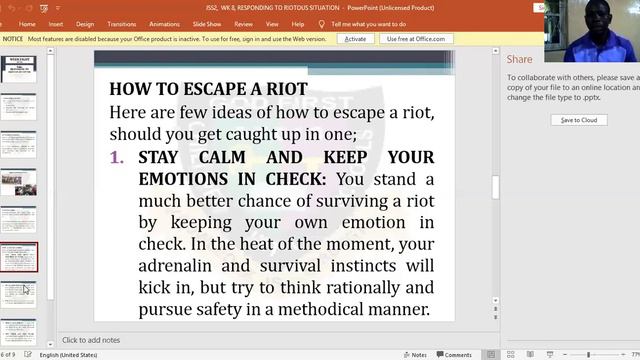This screenshot has width=640, height=360.
Task: Select the third slide thumbnail
Action: [x=18, y=144]
